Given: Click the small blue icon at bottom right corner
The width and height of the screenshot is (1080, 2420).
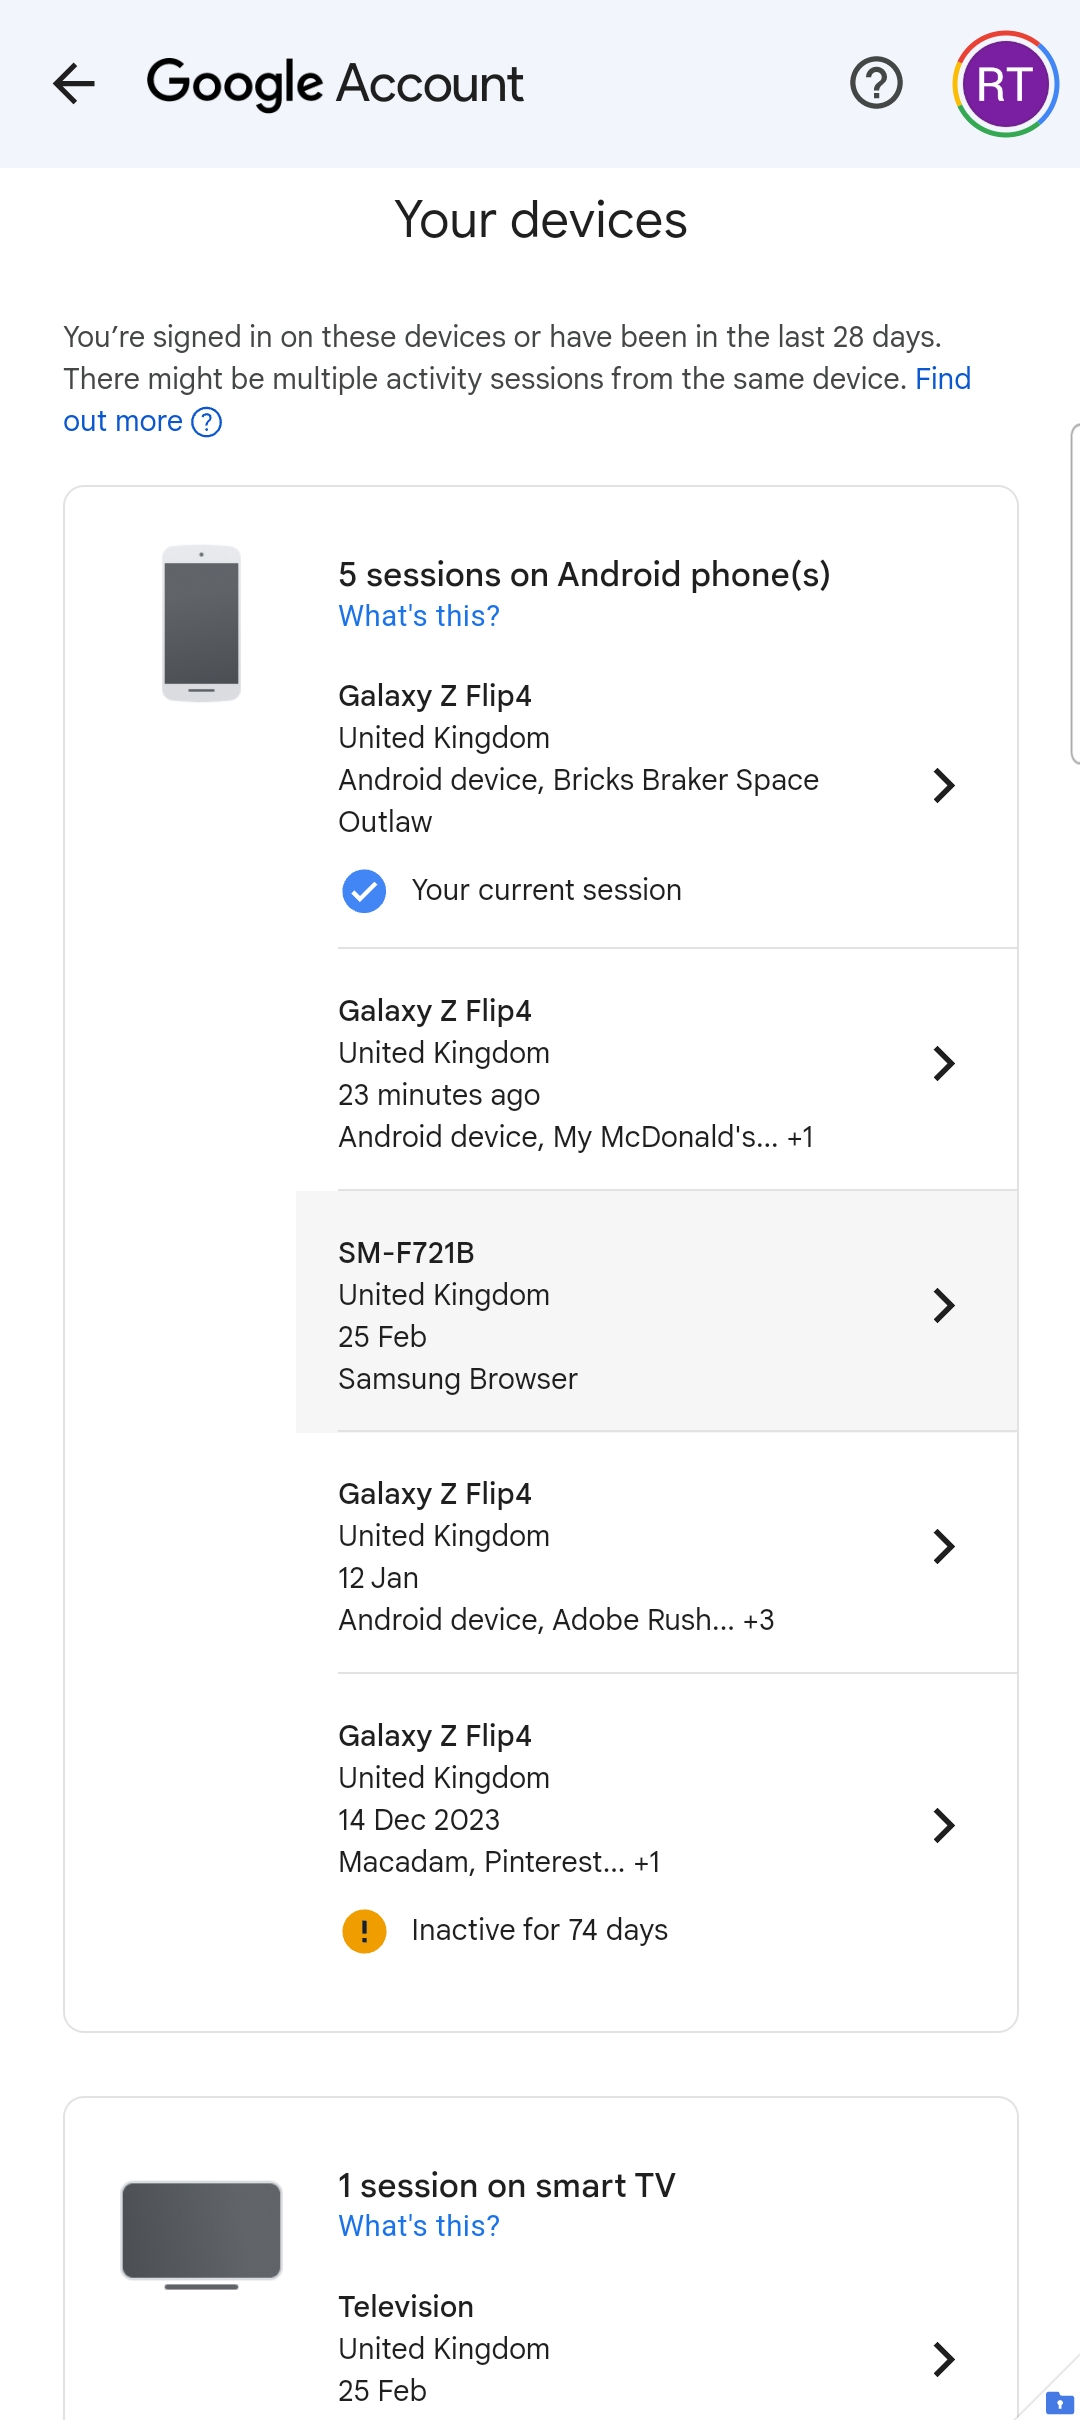Looking at the screenshot, I should pos(1061,2404).
